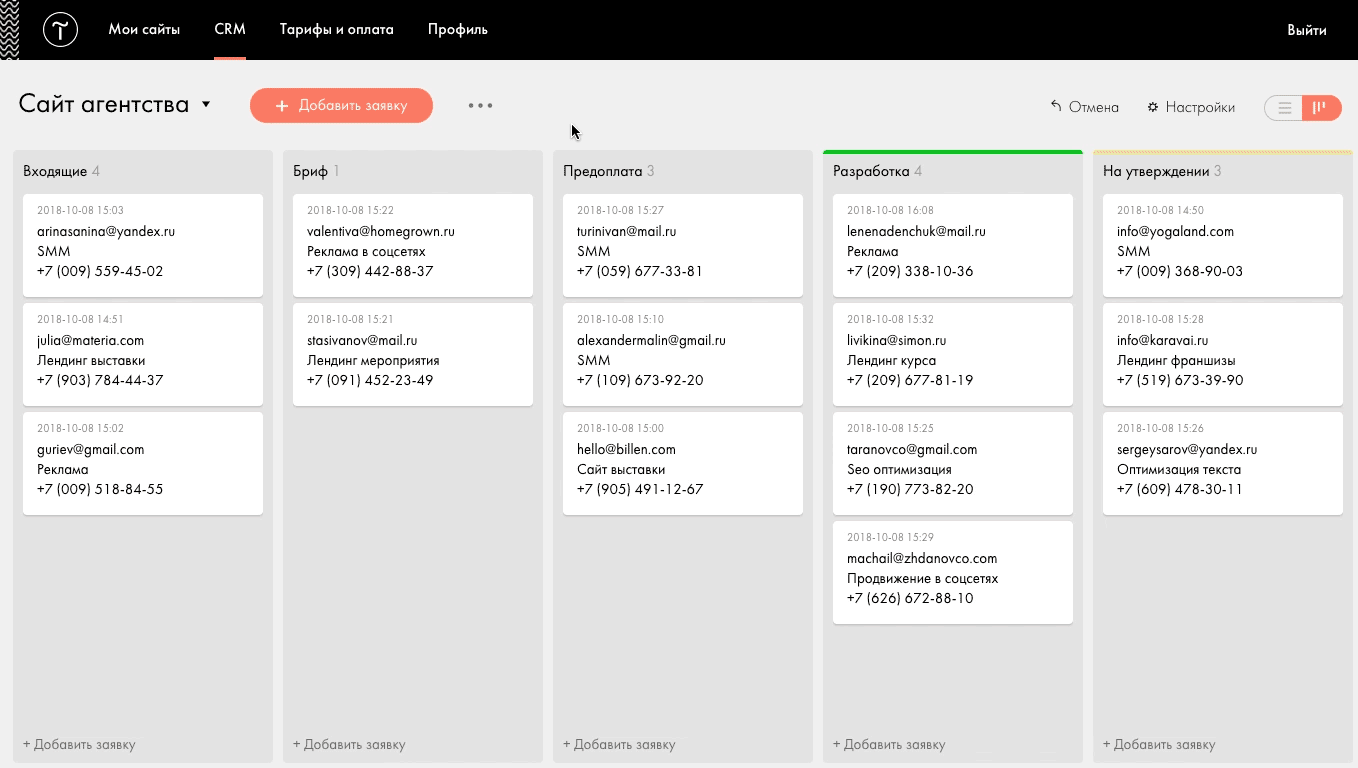Click the green-marked Разработка column header
This screenshot has height=768, width=1358.
point(870,171)
